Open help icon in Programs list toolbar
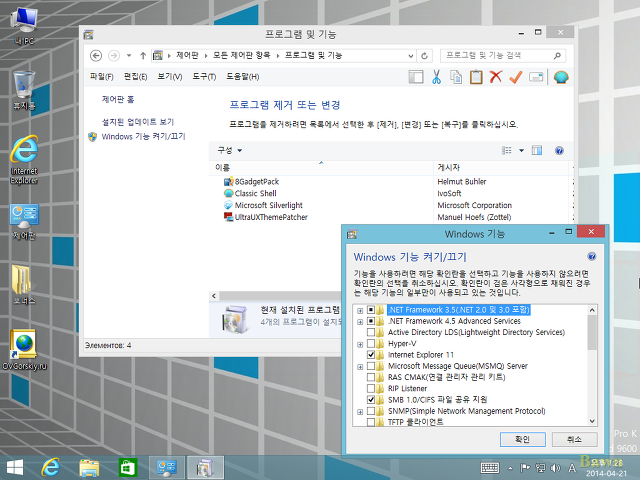Image resolution: width=640 pixels, height=480 pixels. pyautogui.click(x=559, y=151)
